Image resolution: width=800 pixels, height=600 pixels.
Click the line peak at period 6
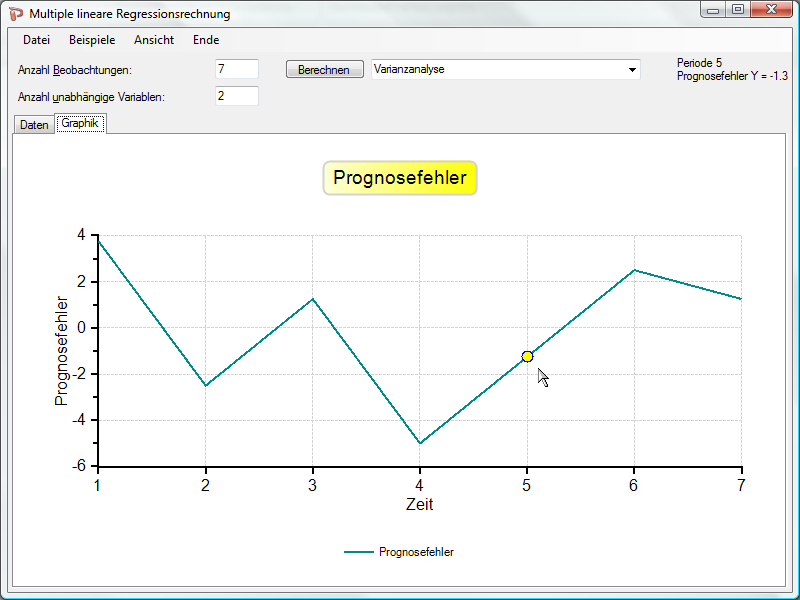[634, 270]
